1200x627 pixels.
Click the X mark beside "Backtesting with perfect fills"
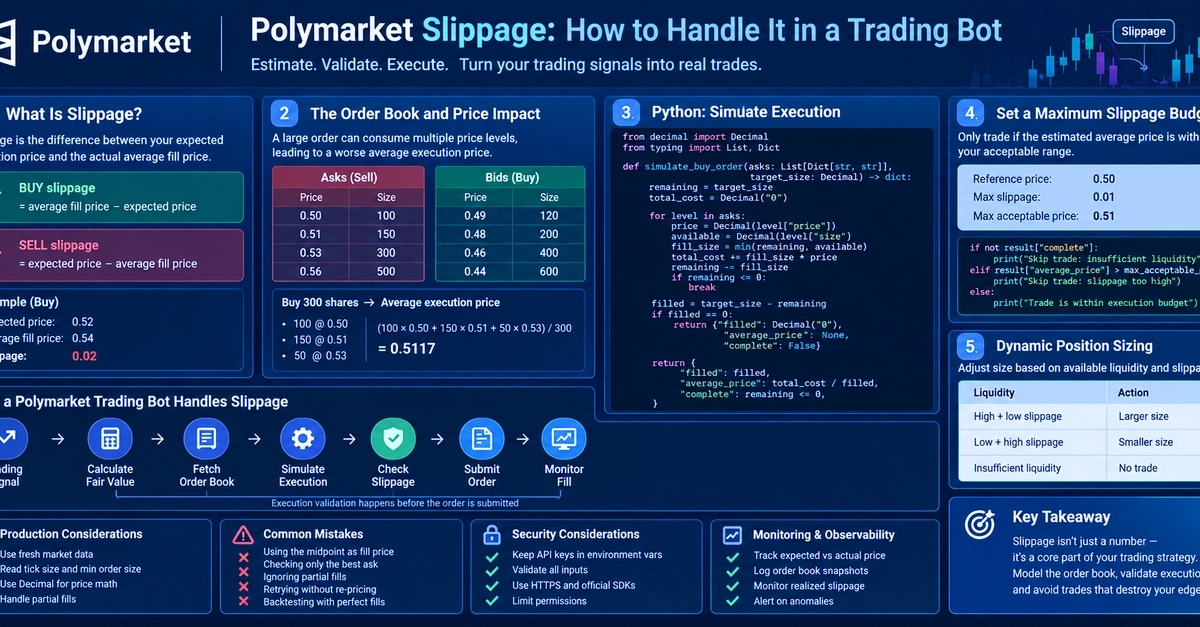click(243, 602)
